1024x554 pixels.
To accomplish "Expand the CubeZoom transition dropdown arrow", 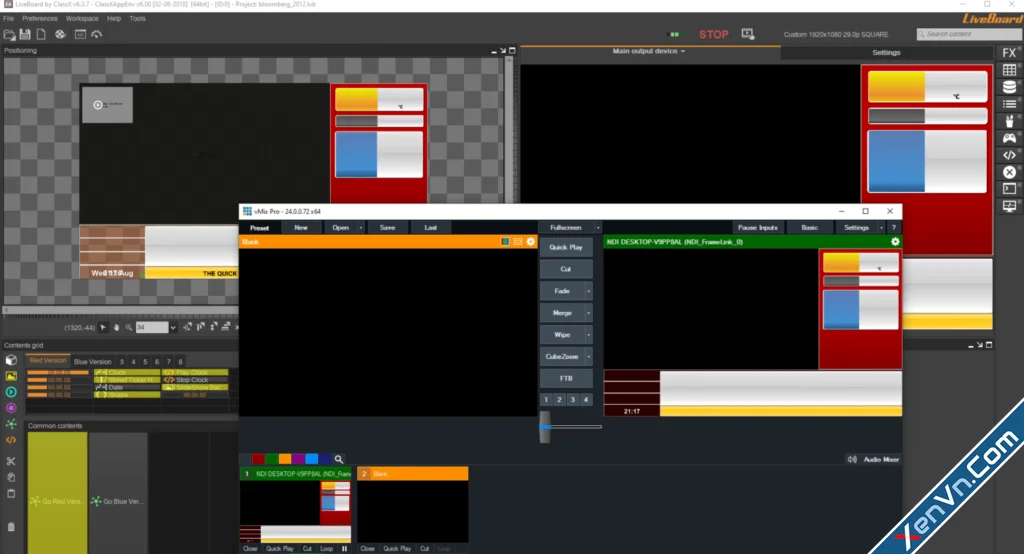I will (588, 357).
